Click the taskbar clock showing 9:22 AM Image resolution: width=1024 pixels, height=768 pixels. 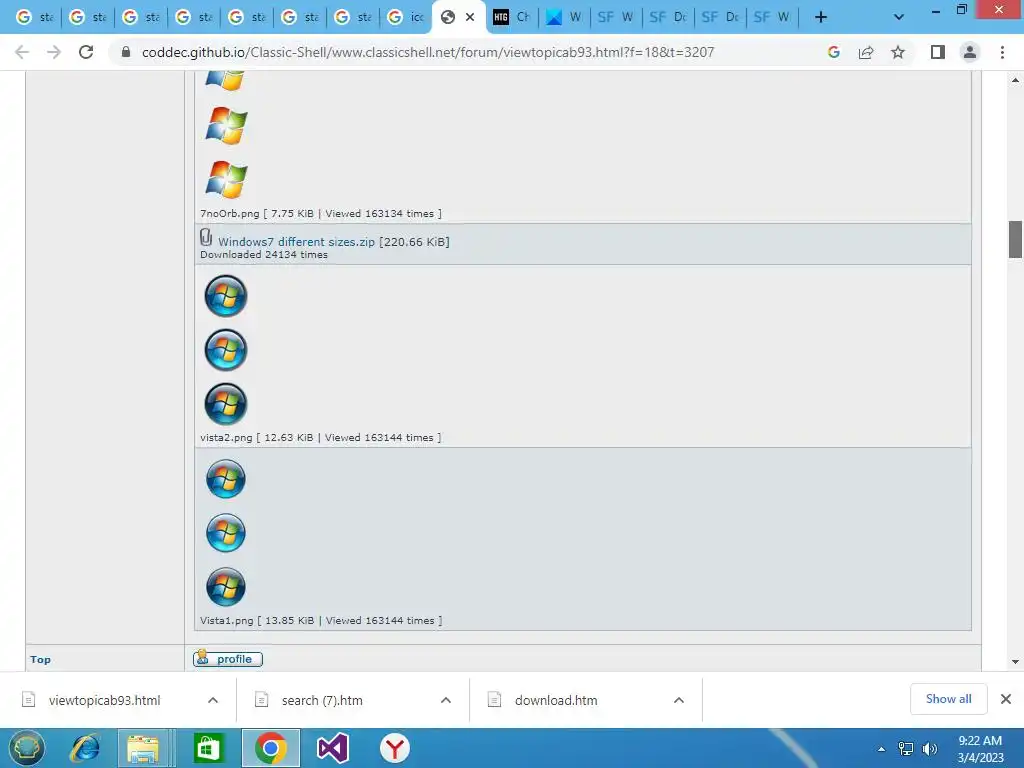pos(980,748)
